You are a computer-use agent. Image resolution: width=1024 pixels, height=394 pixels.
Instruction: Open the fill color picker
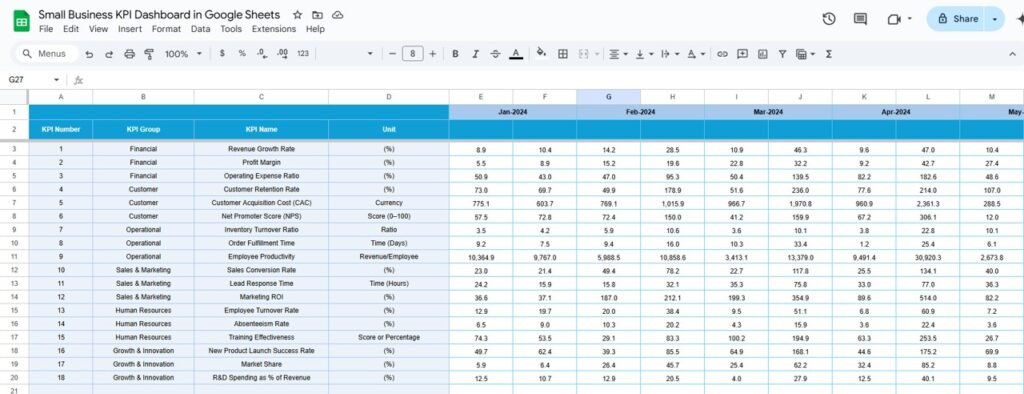click(x=541, y=54)
